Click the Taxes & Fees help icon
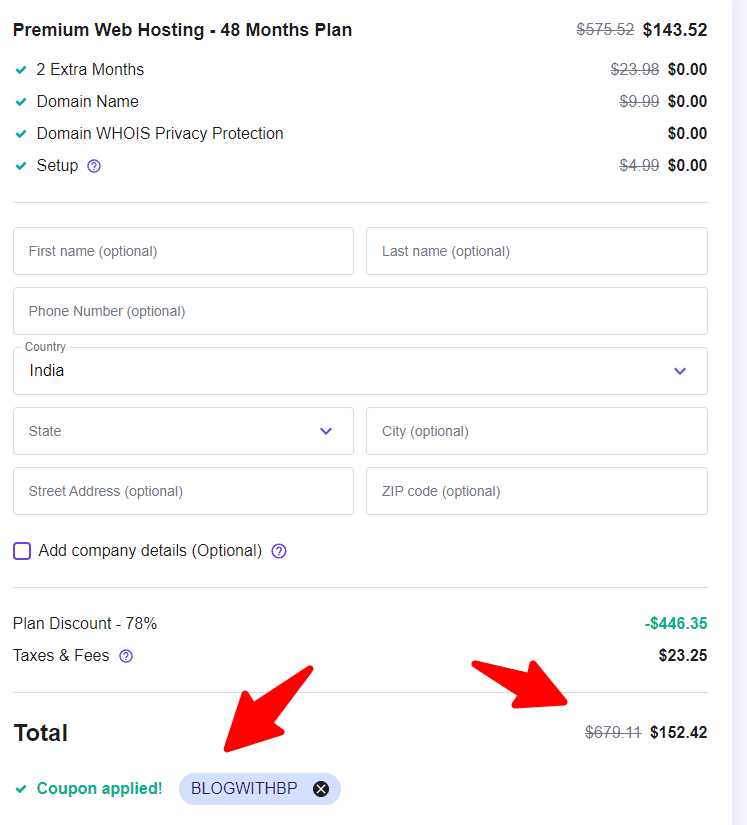Image resolution: width=747 pixels, height=825 pixels. pyautogui.click(x=126, y=656)
